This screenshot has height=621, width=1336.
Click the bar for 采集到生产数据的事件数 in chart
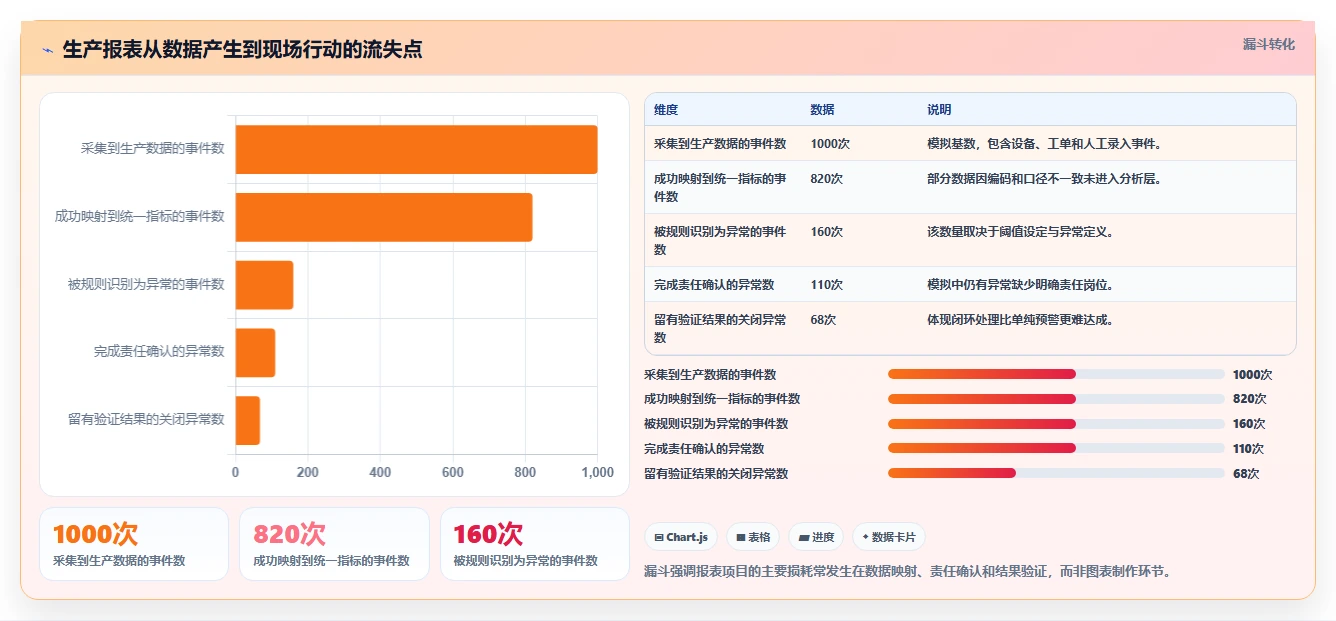pyautogui.click(x=416, y=149)
